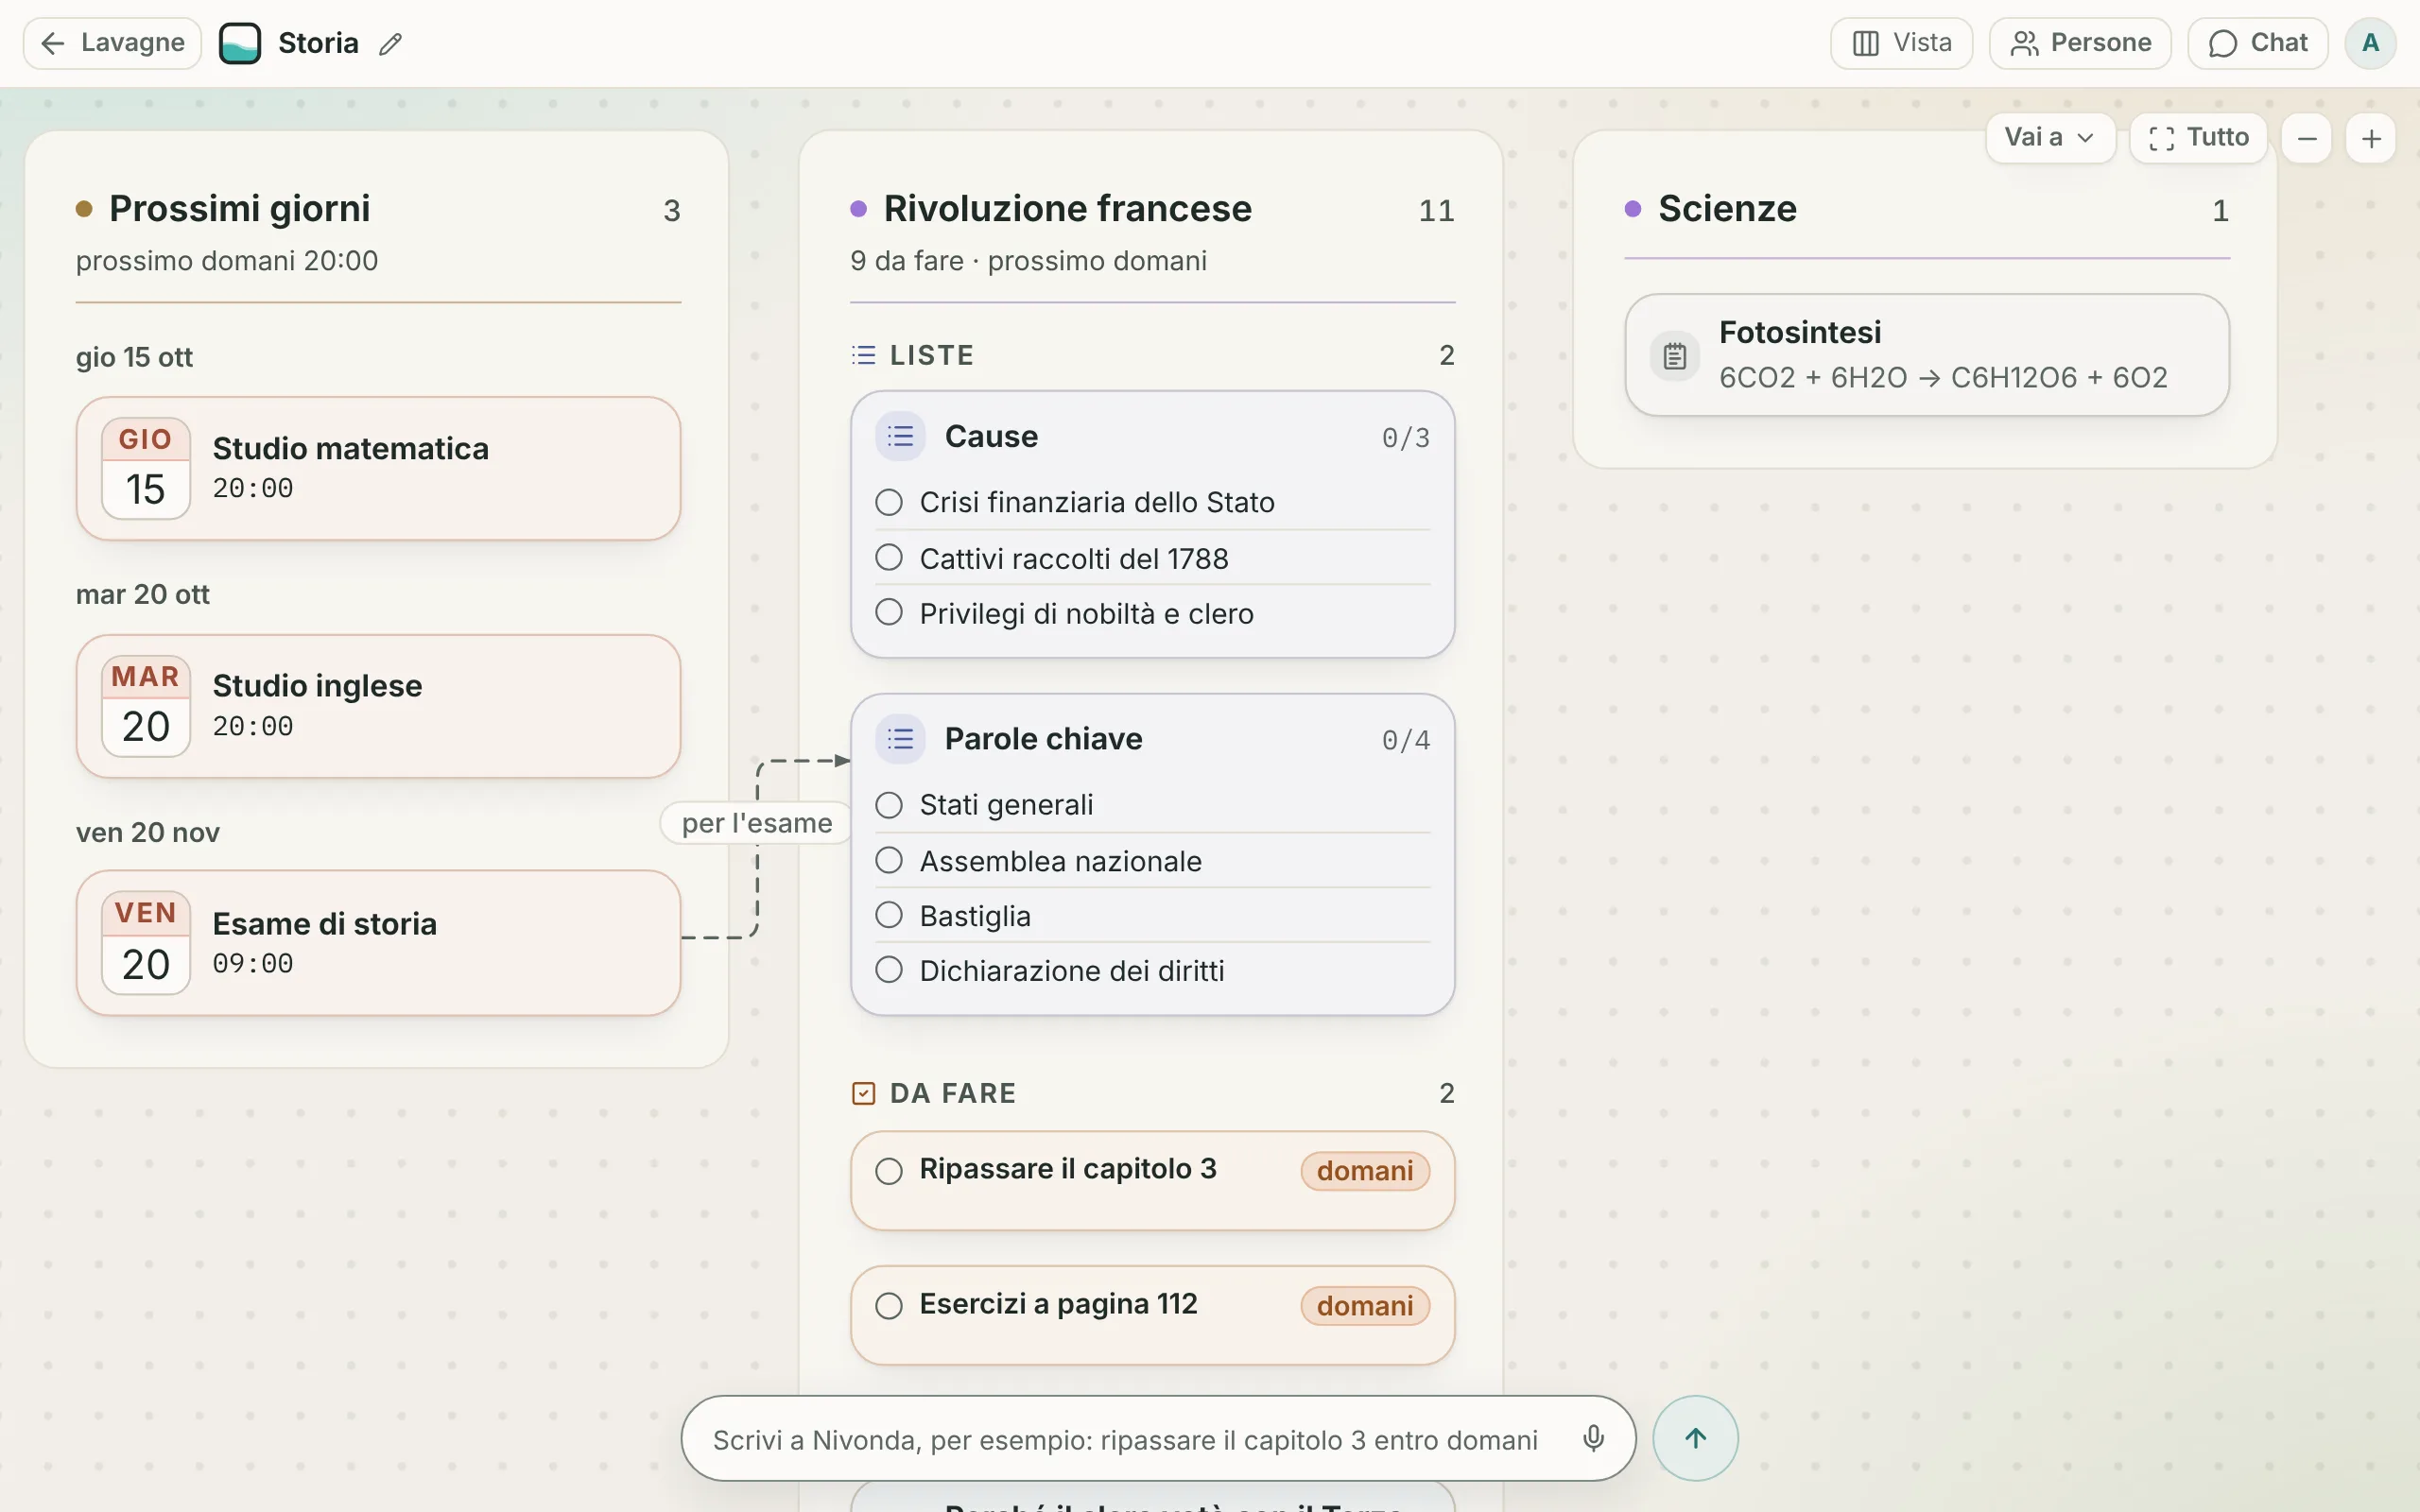Click the domani tag on Esercizi a pagina 112
Screen dimensions: 2420x1512
[x=1365, y=1306]
